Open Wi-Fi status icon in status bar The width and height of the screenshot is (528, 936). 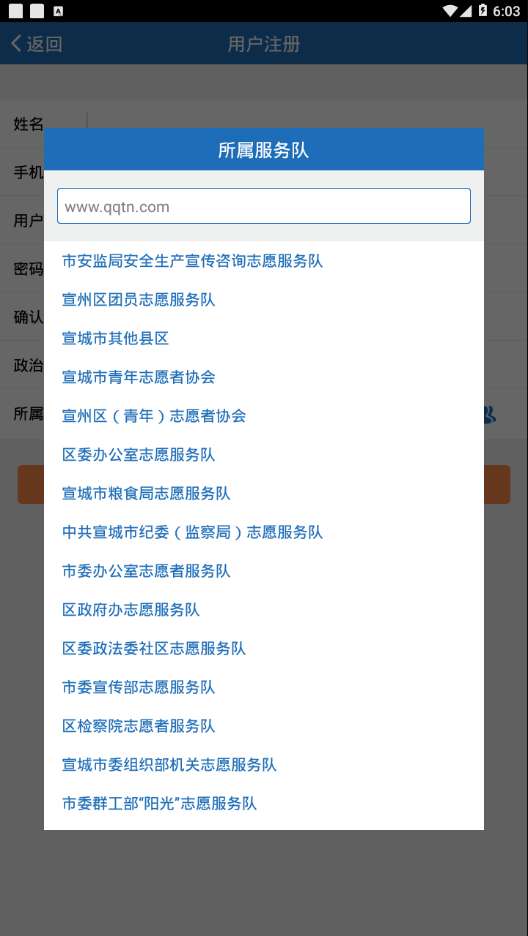450,11
